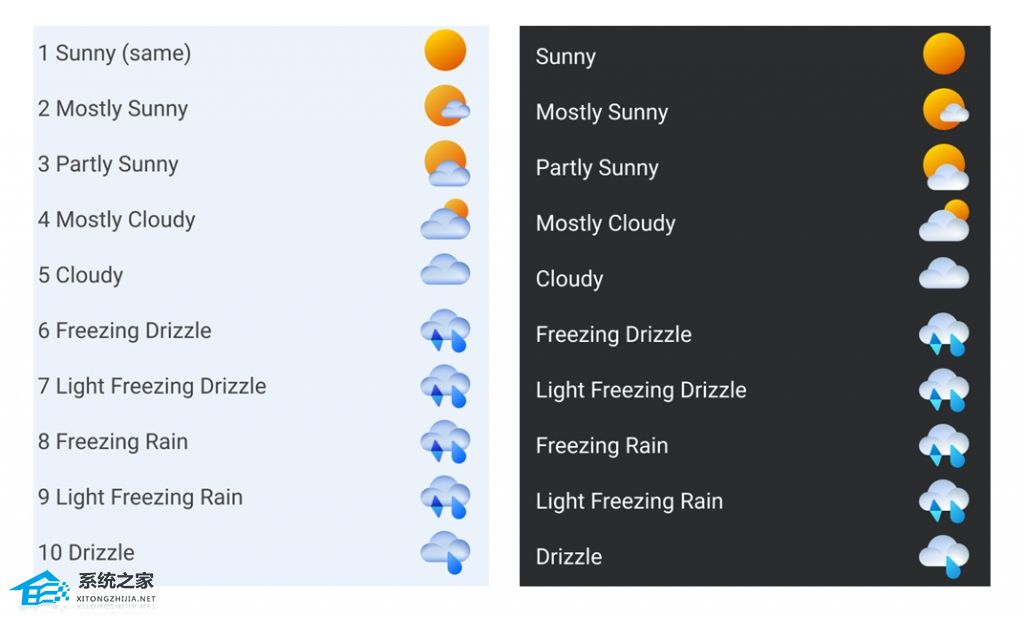Click the Freezing Rain icon in the light panel
Screen dimensions: 1024x617
pyautogui.click(x=446, y=442)
